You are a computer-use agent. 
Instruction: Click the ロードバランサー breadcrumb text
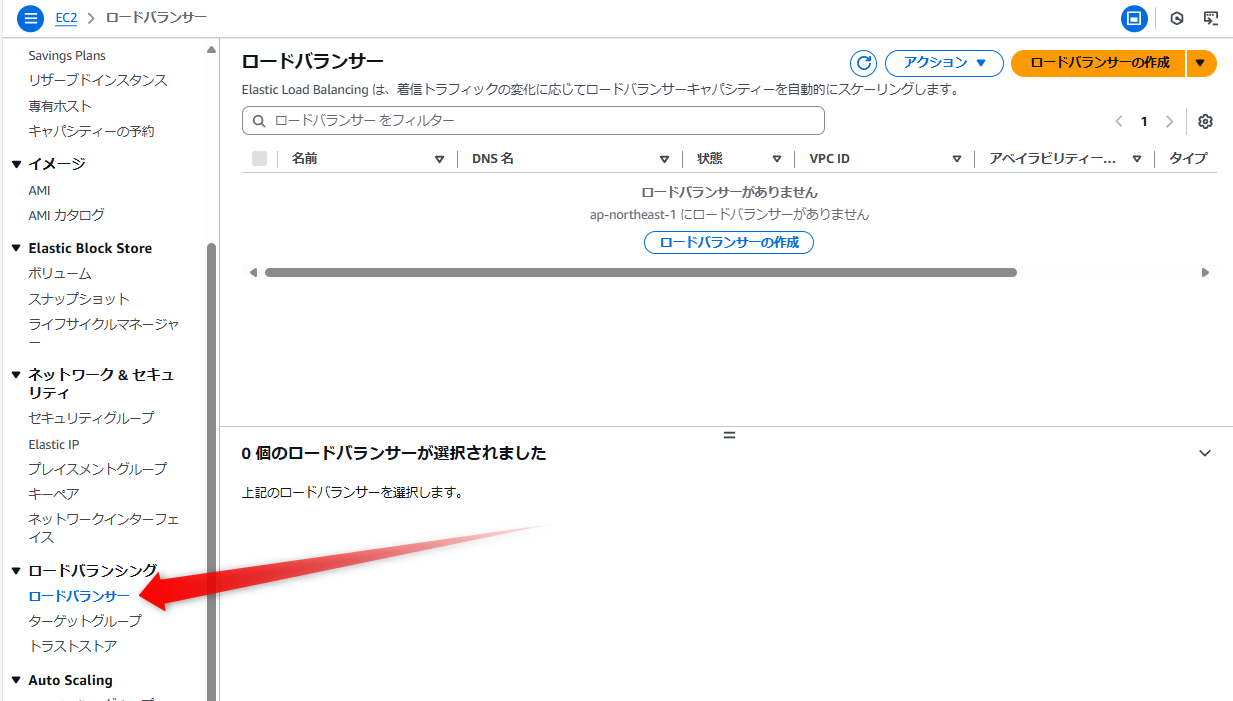[156, 18]
